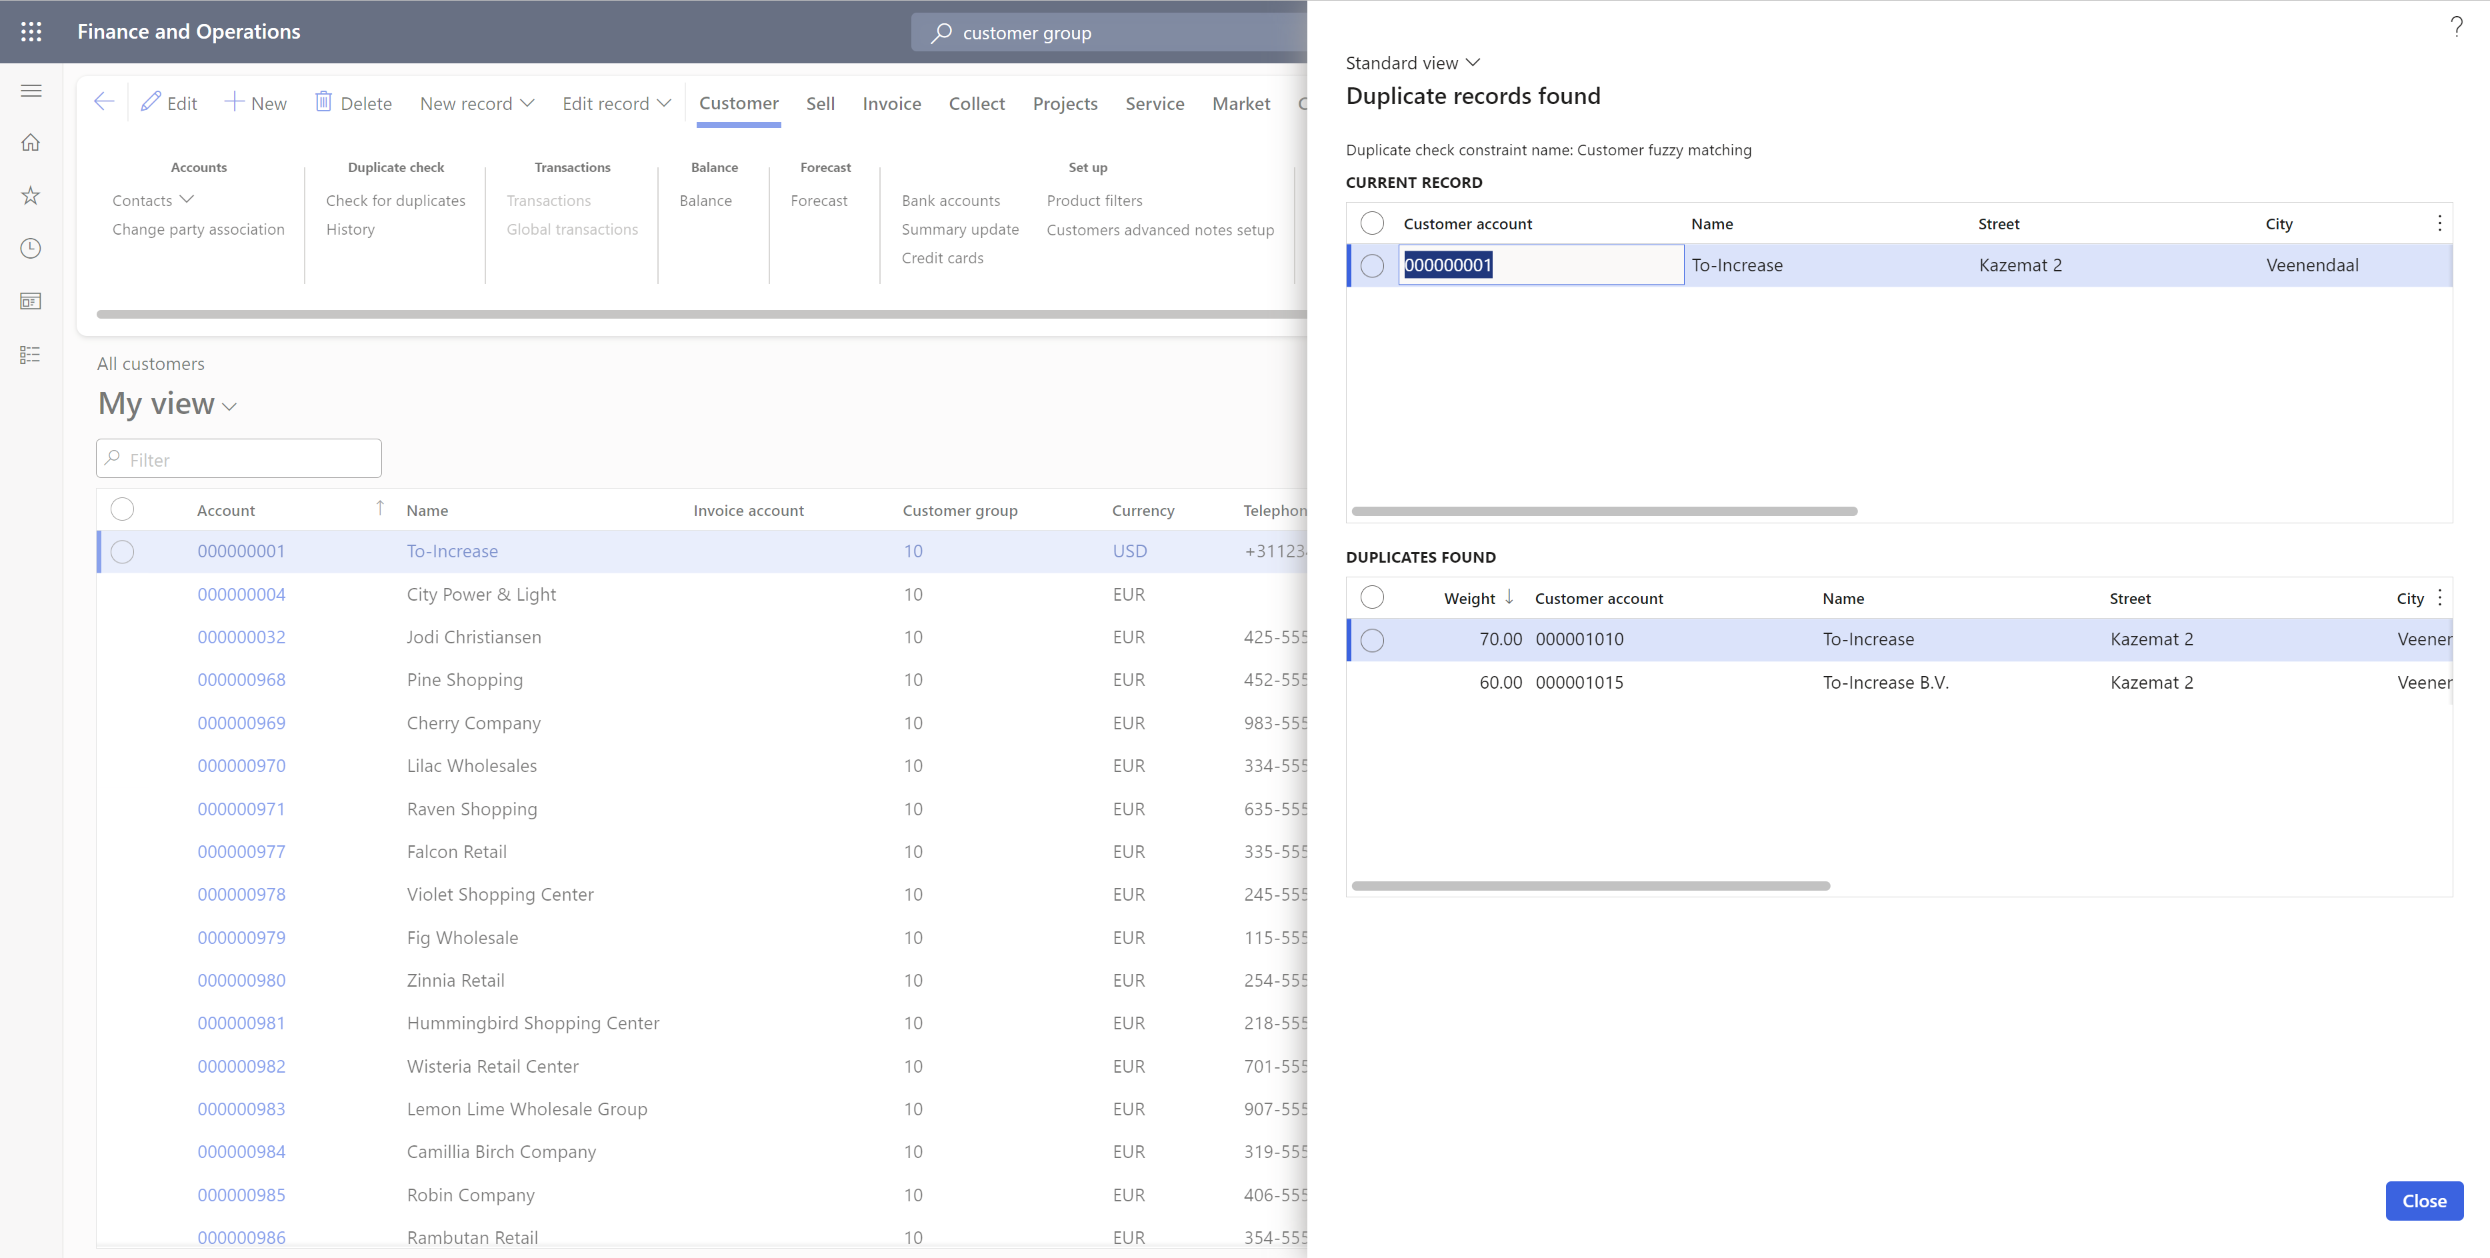
Task: Open the Standard view selector
Action: pyautogui.click(x=1412, y=63)
